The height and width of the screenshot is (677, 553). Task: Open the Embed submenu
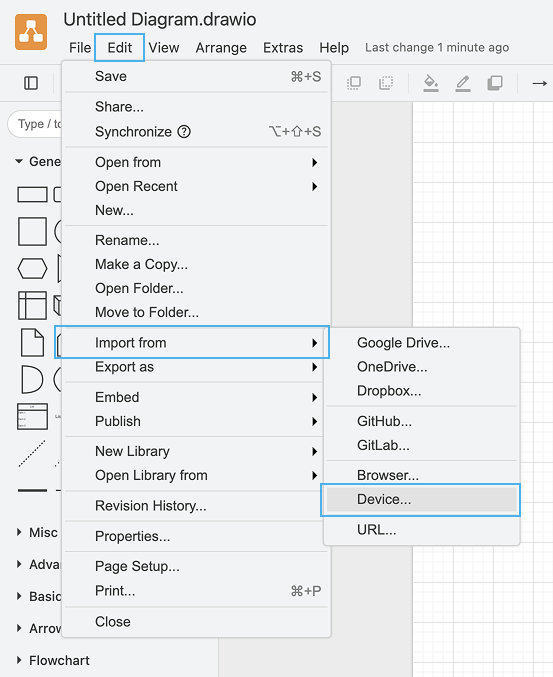196,397
